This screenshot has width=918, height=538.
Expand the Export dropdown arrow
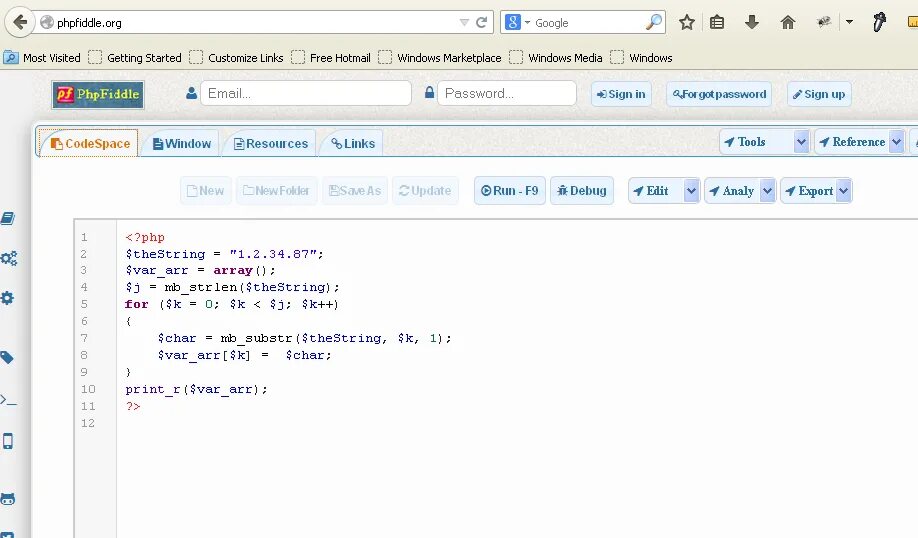pos(844,191)
